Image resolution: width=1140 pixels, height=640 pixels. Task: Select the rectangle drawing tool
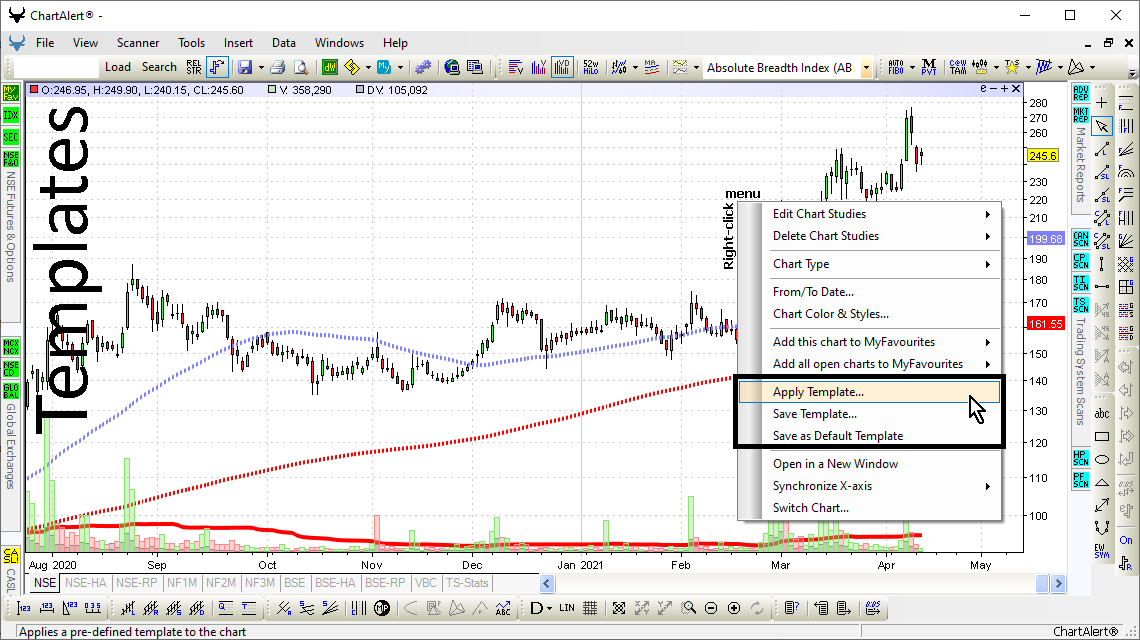[x=1102, y=436]
